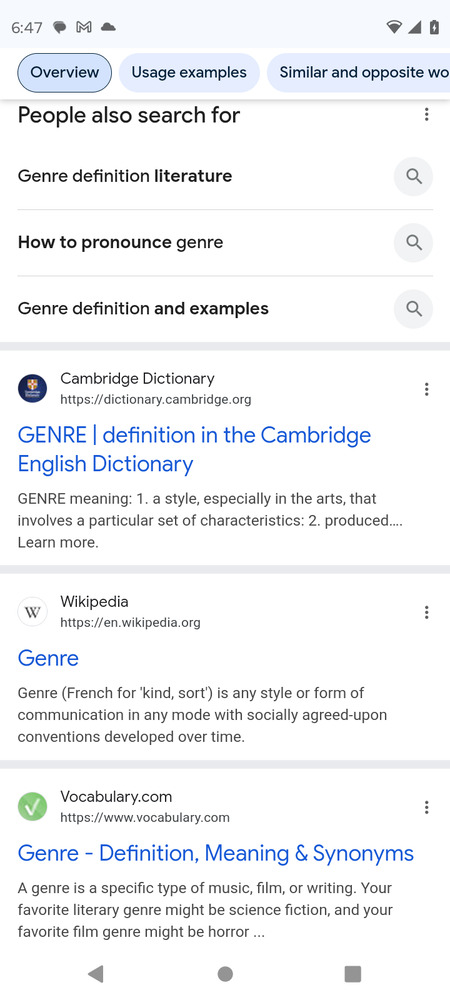
Task: Open three-dot menu for Cambridge Dictionary result
Action: (x=426, y=389)
